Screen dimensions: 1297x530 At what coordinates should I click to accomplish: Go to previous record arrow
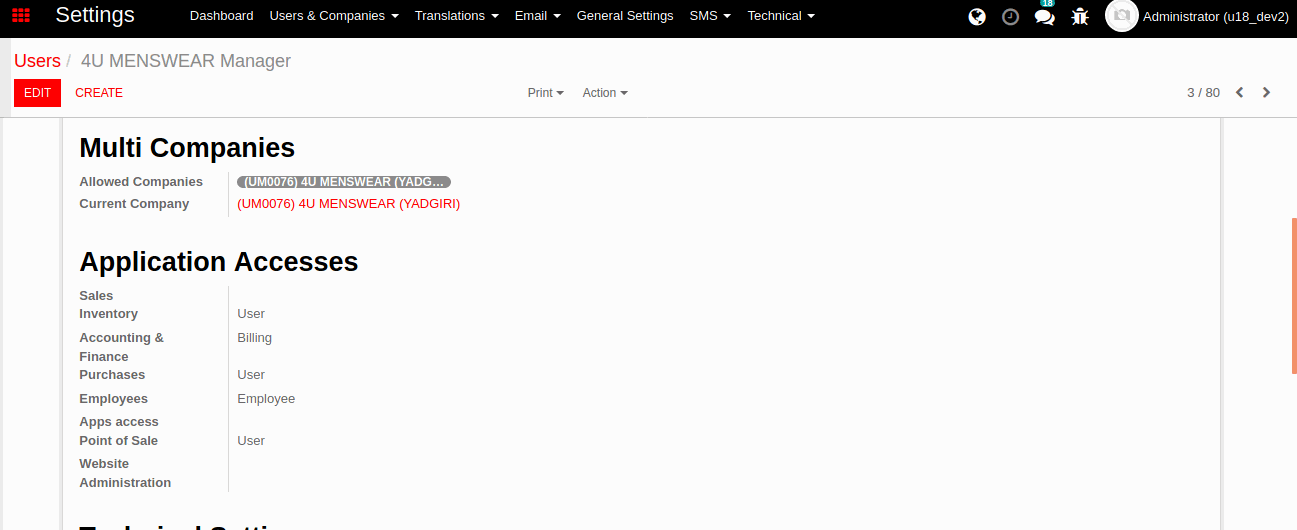[x=1239, y=93]
